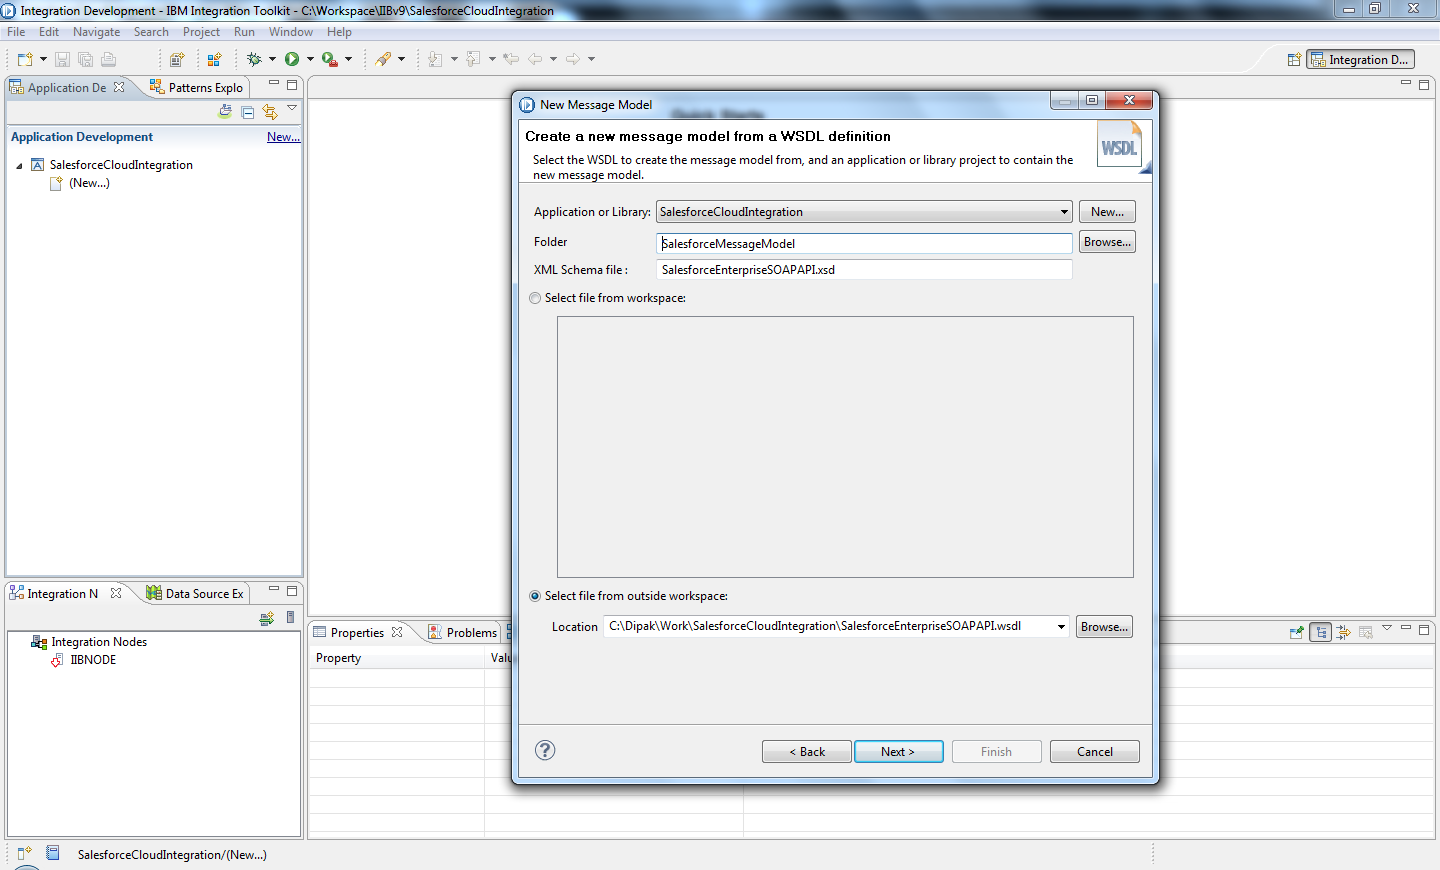The image size is (1440, 870).
Task: Click the Show Advanced Properties icon
Action: [x=1343, y=632]
